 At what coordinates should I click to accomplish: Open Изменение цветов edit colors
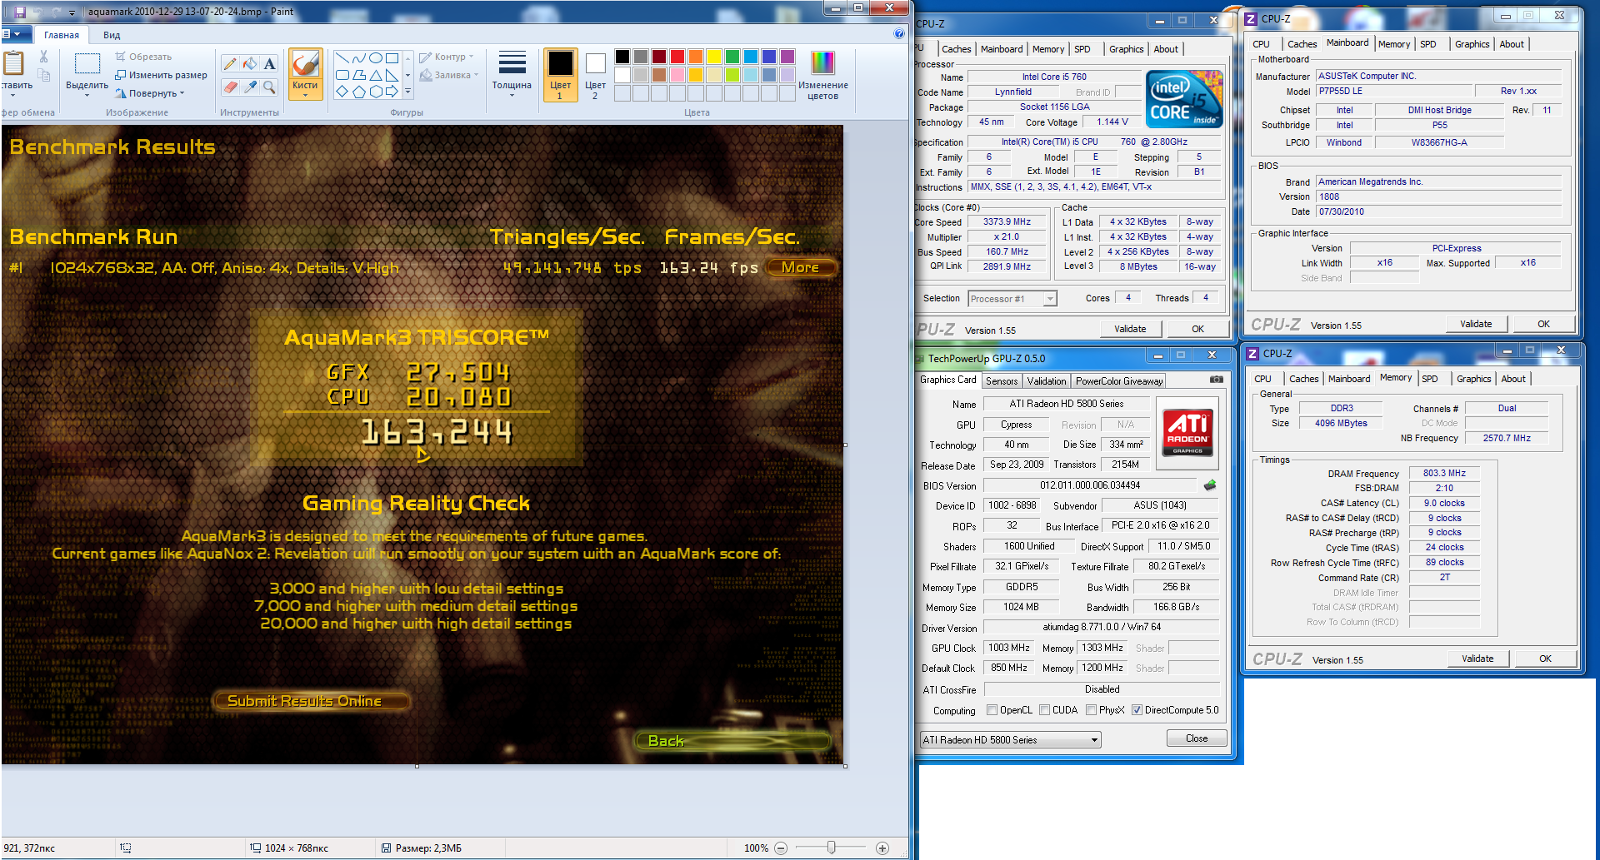(x=823, y=75)
